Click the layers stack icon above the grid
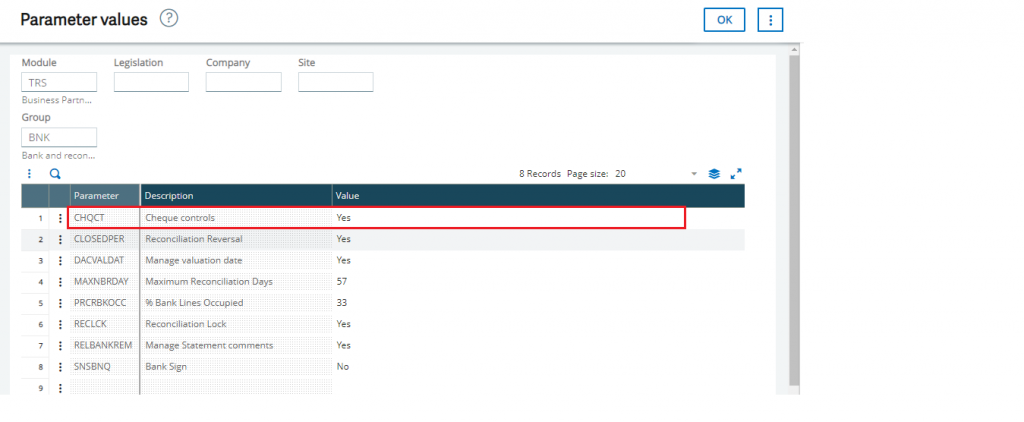Viewport: 1024px width, 422px height. coord(714,173)
